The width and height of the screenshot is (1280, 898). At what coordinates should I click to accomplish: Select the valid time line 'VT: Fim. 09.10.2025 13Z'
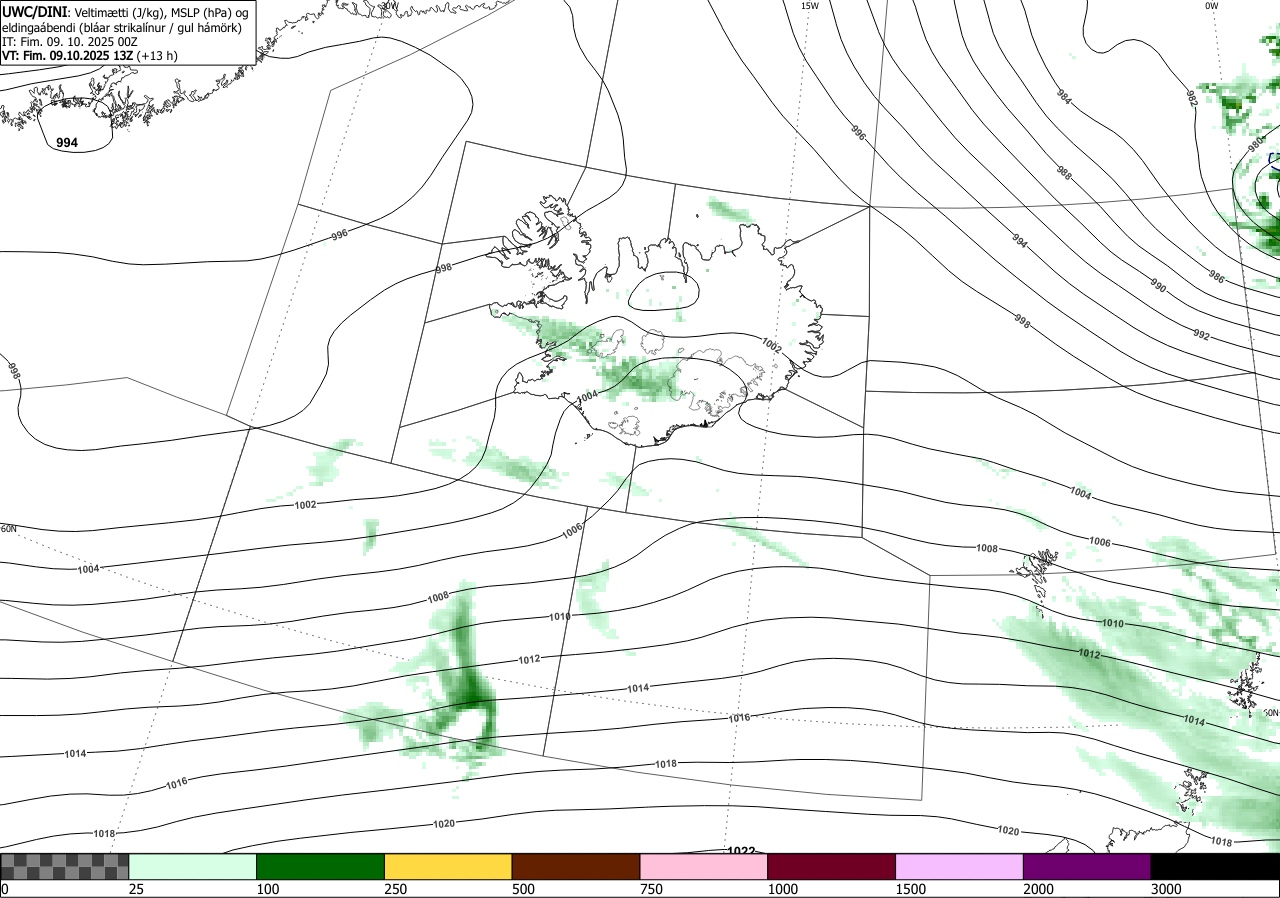pyautogui.click(x=68, y=56)
